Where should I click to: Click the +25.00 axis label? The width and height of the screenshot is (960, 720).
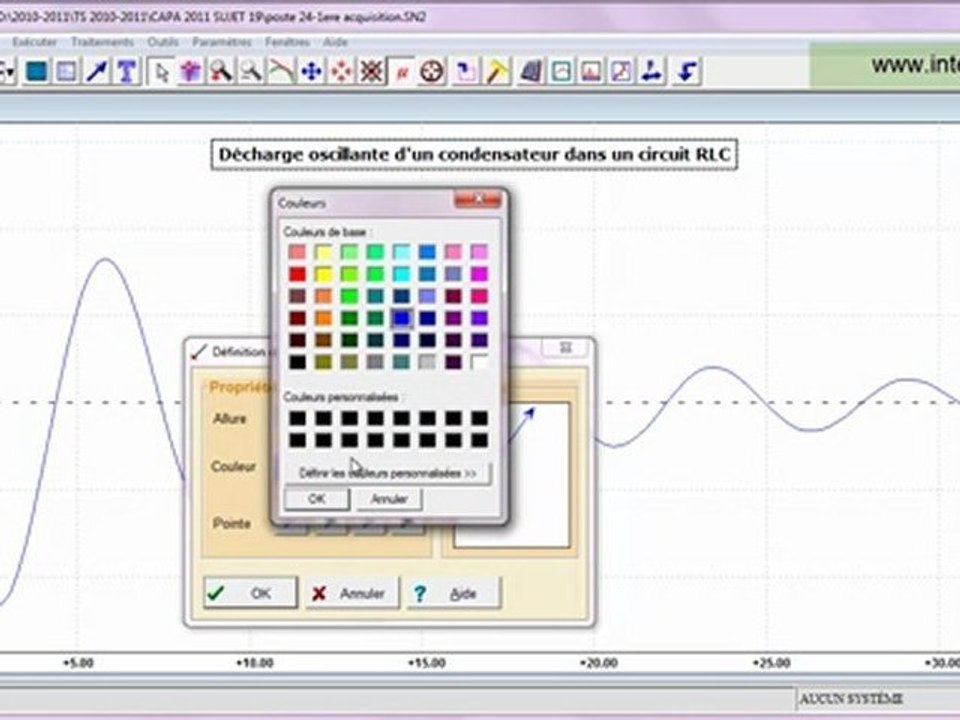(x=771, y=663)
